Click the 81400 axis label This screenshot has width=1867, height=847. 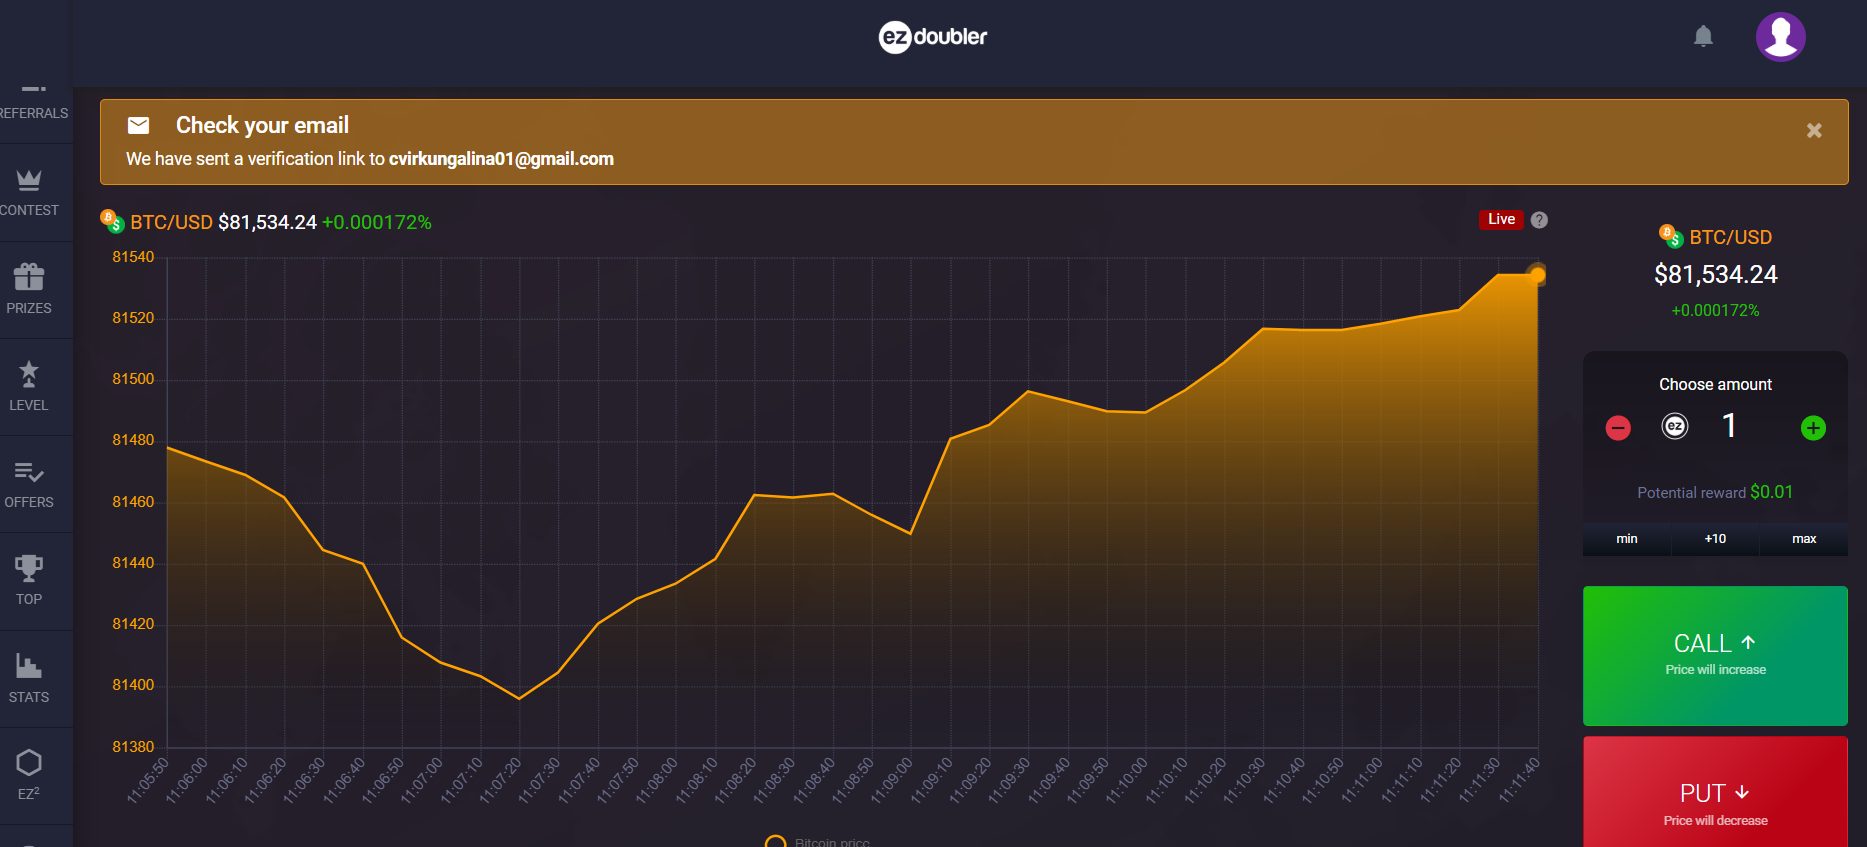[133, 685]
